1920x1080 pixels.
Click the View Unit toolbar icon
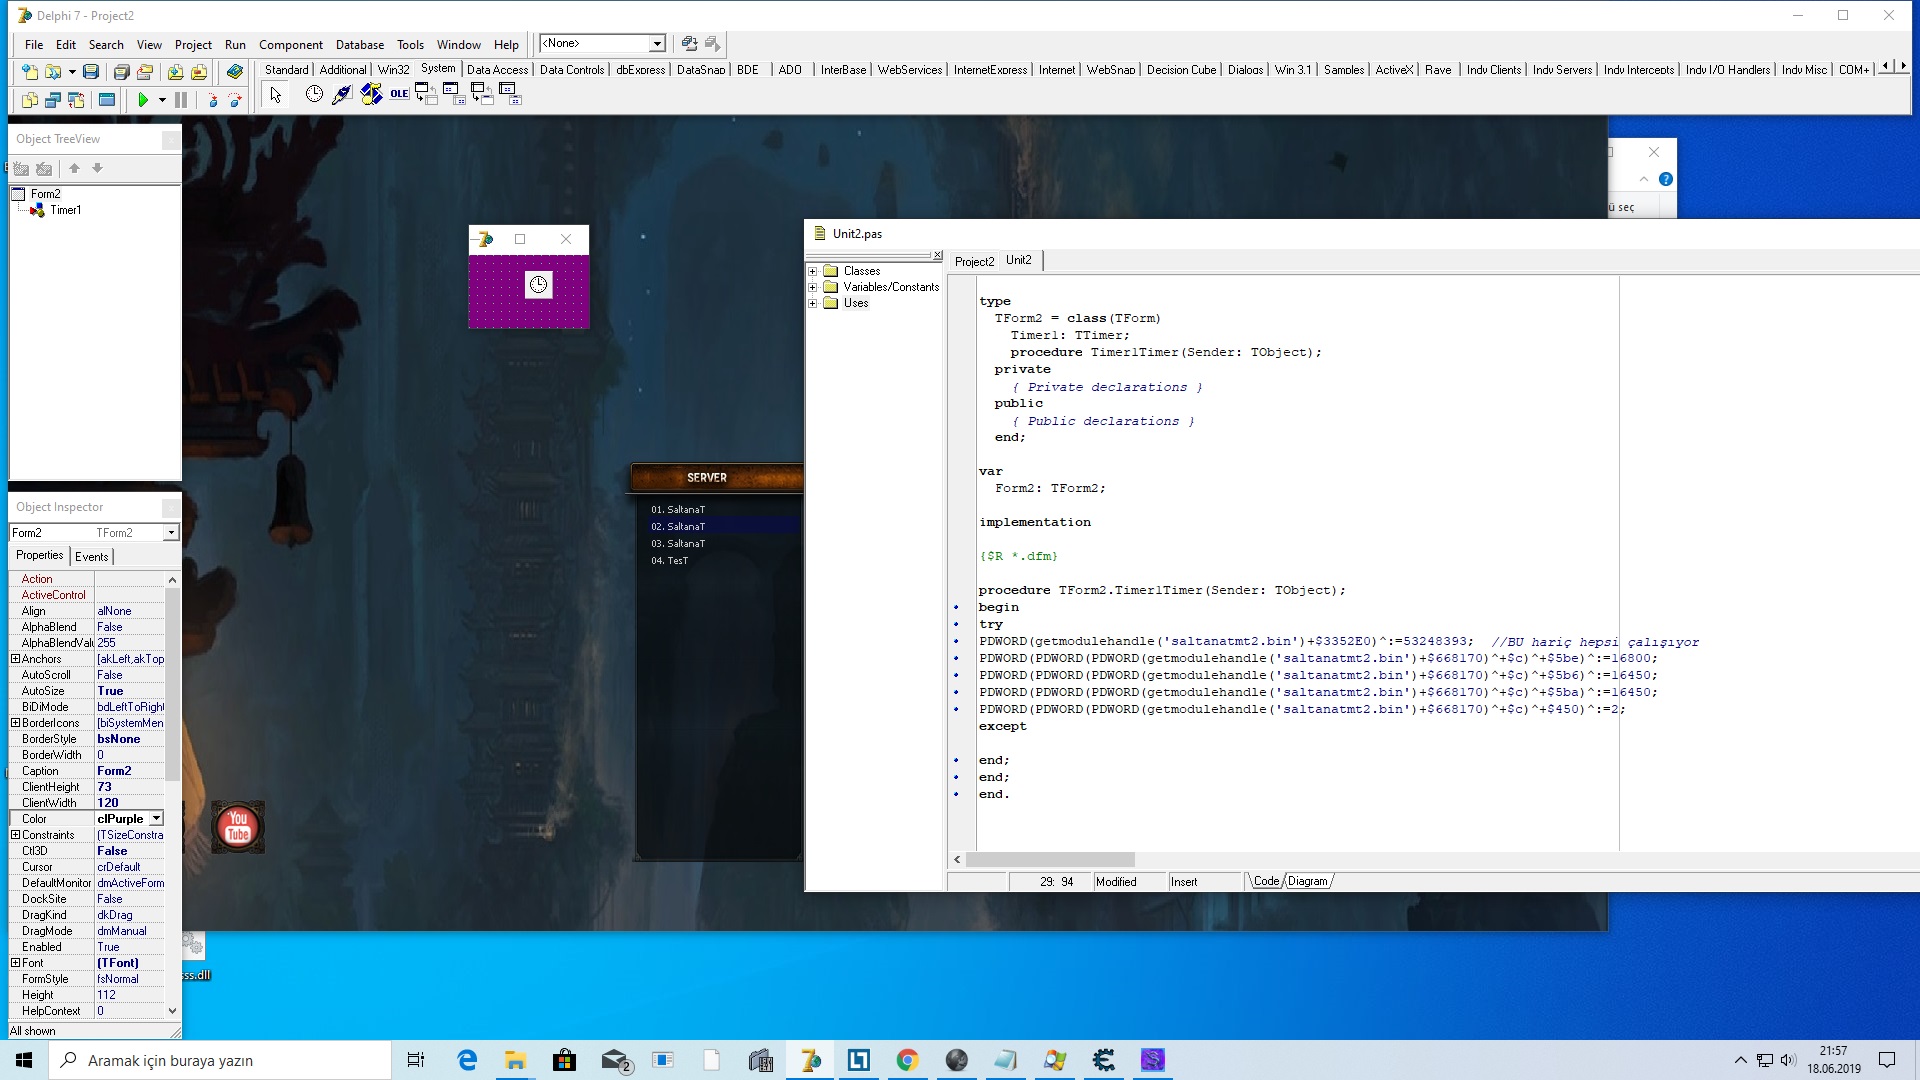[30, 100]
